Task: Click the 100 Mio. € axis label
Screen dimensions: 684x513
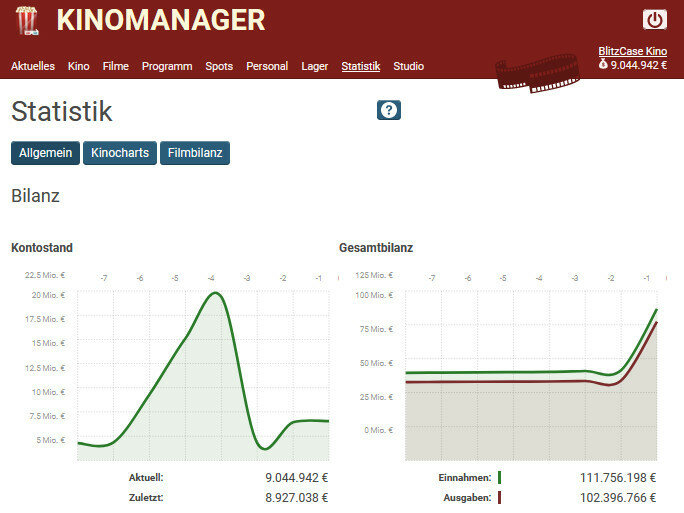Action: point(374,295)
